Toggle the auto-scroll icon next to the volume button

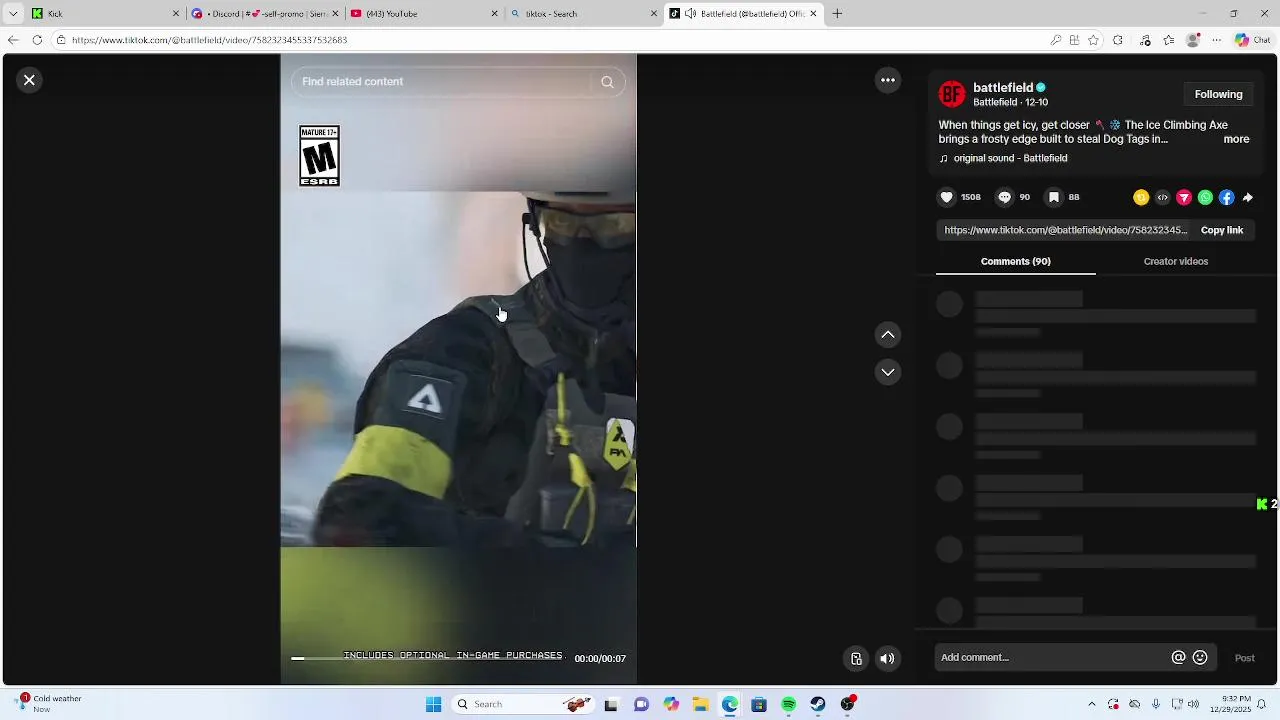[856, 658]
